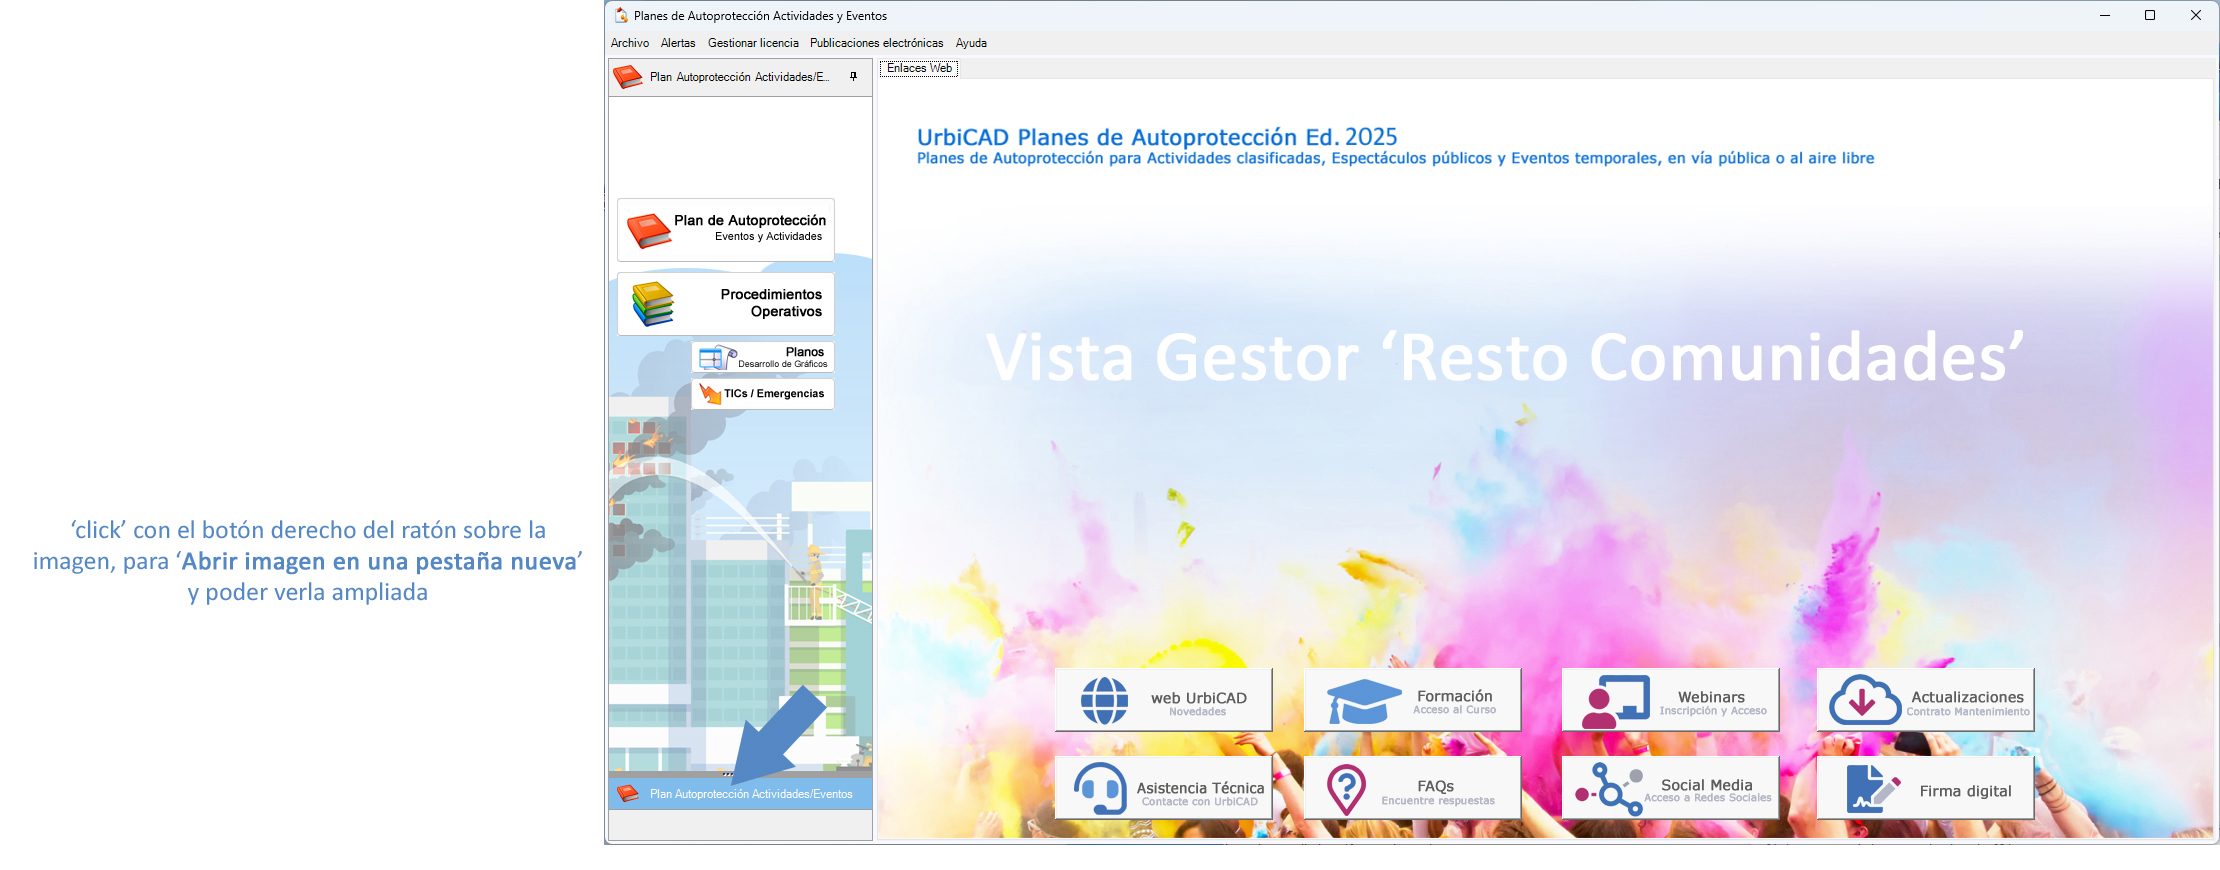Click the signed document icon for Firma digital

[1872, 789]
